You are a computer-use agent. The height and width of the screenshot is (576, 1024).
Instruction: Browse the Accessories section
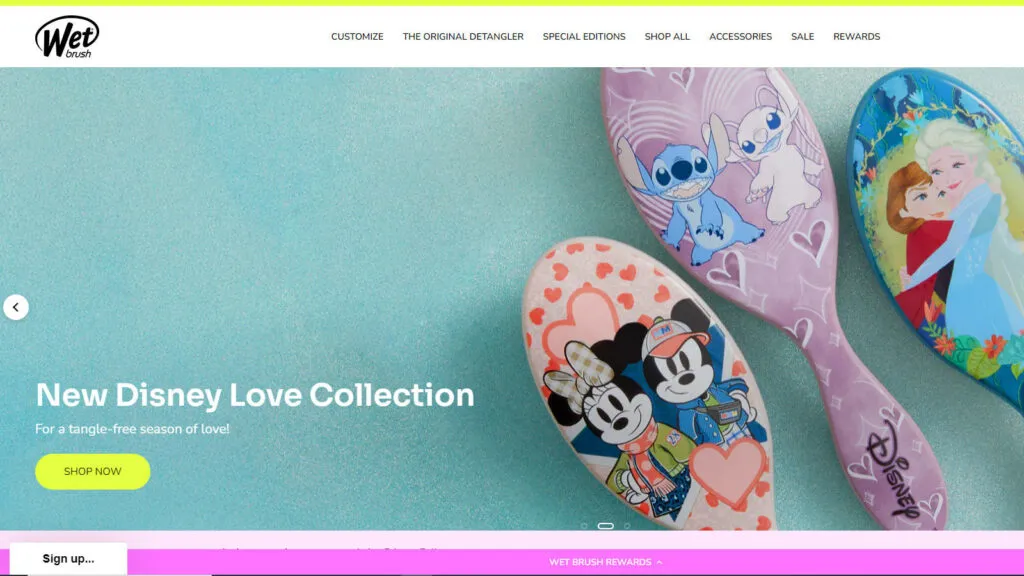741,37
